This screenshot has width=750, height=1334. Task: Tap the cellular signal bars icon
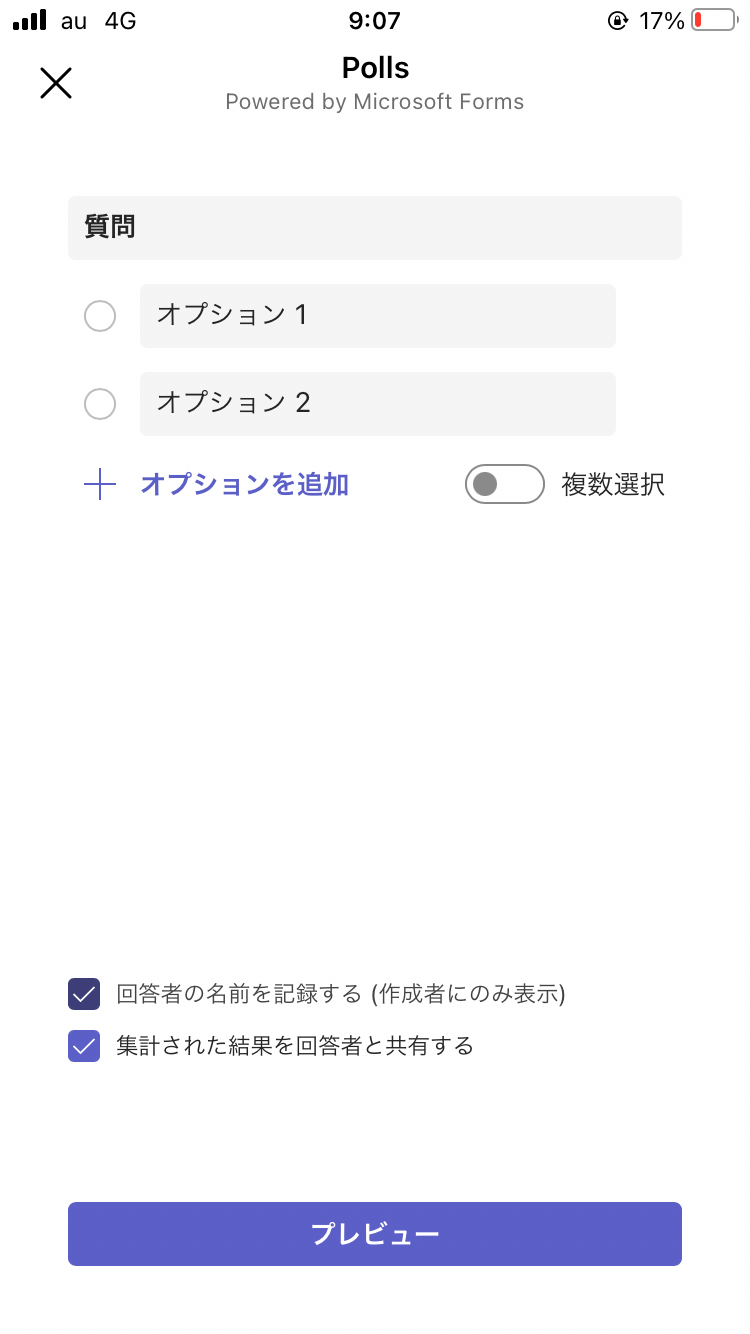(30, 20)
